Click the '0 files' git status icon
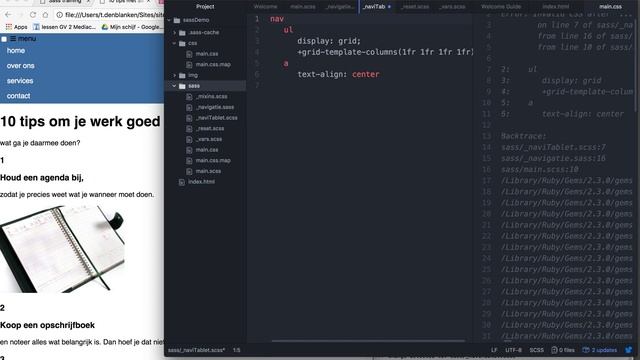640x360 pixels. pos(563,350)
